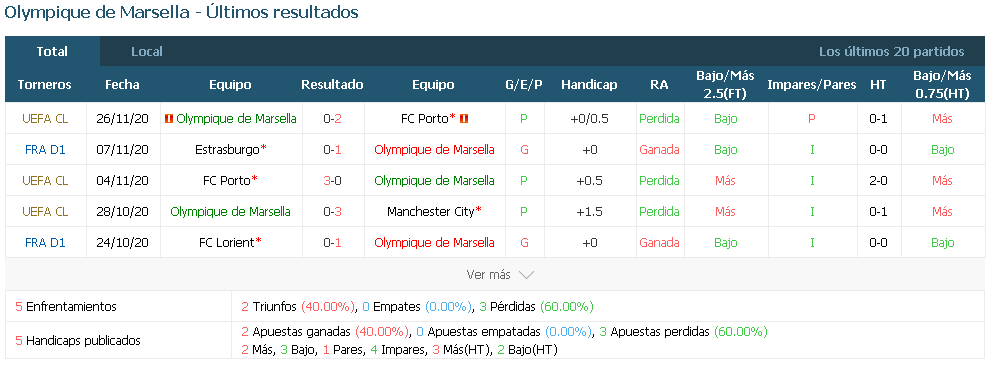This screenshot has height=365, width=989.
Task: Click FC Porto home team on 04/11/20
Action: [x=227, y=181]
